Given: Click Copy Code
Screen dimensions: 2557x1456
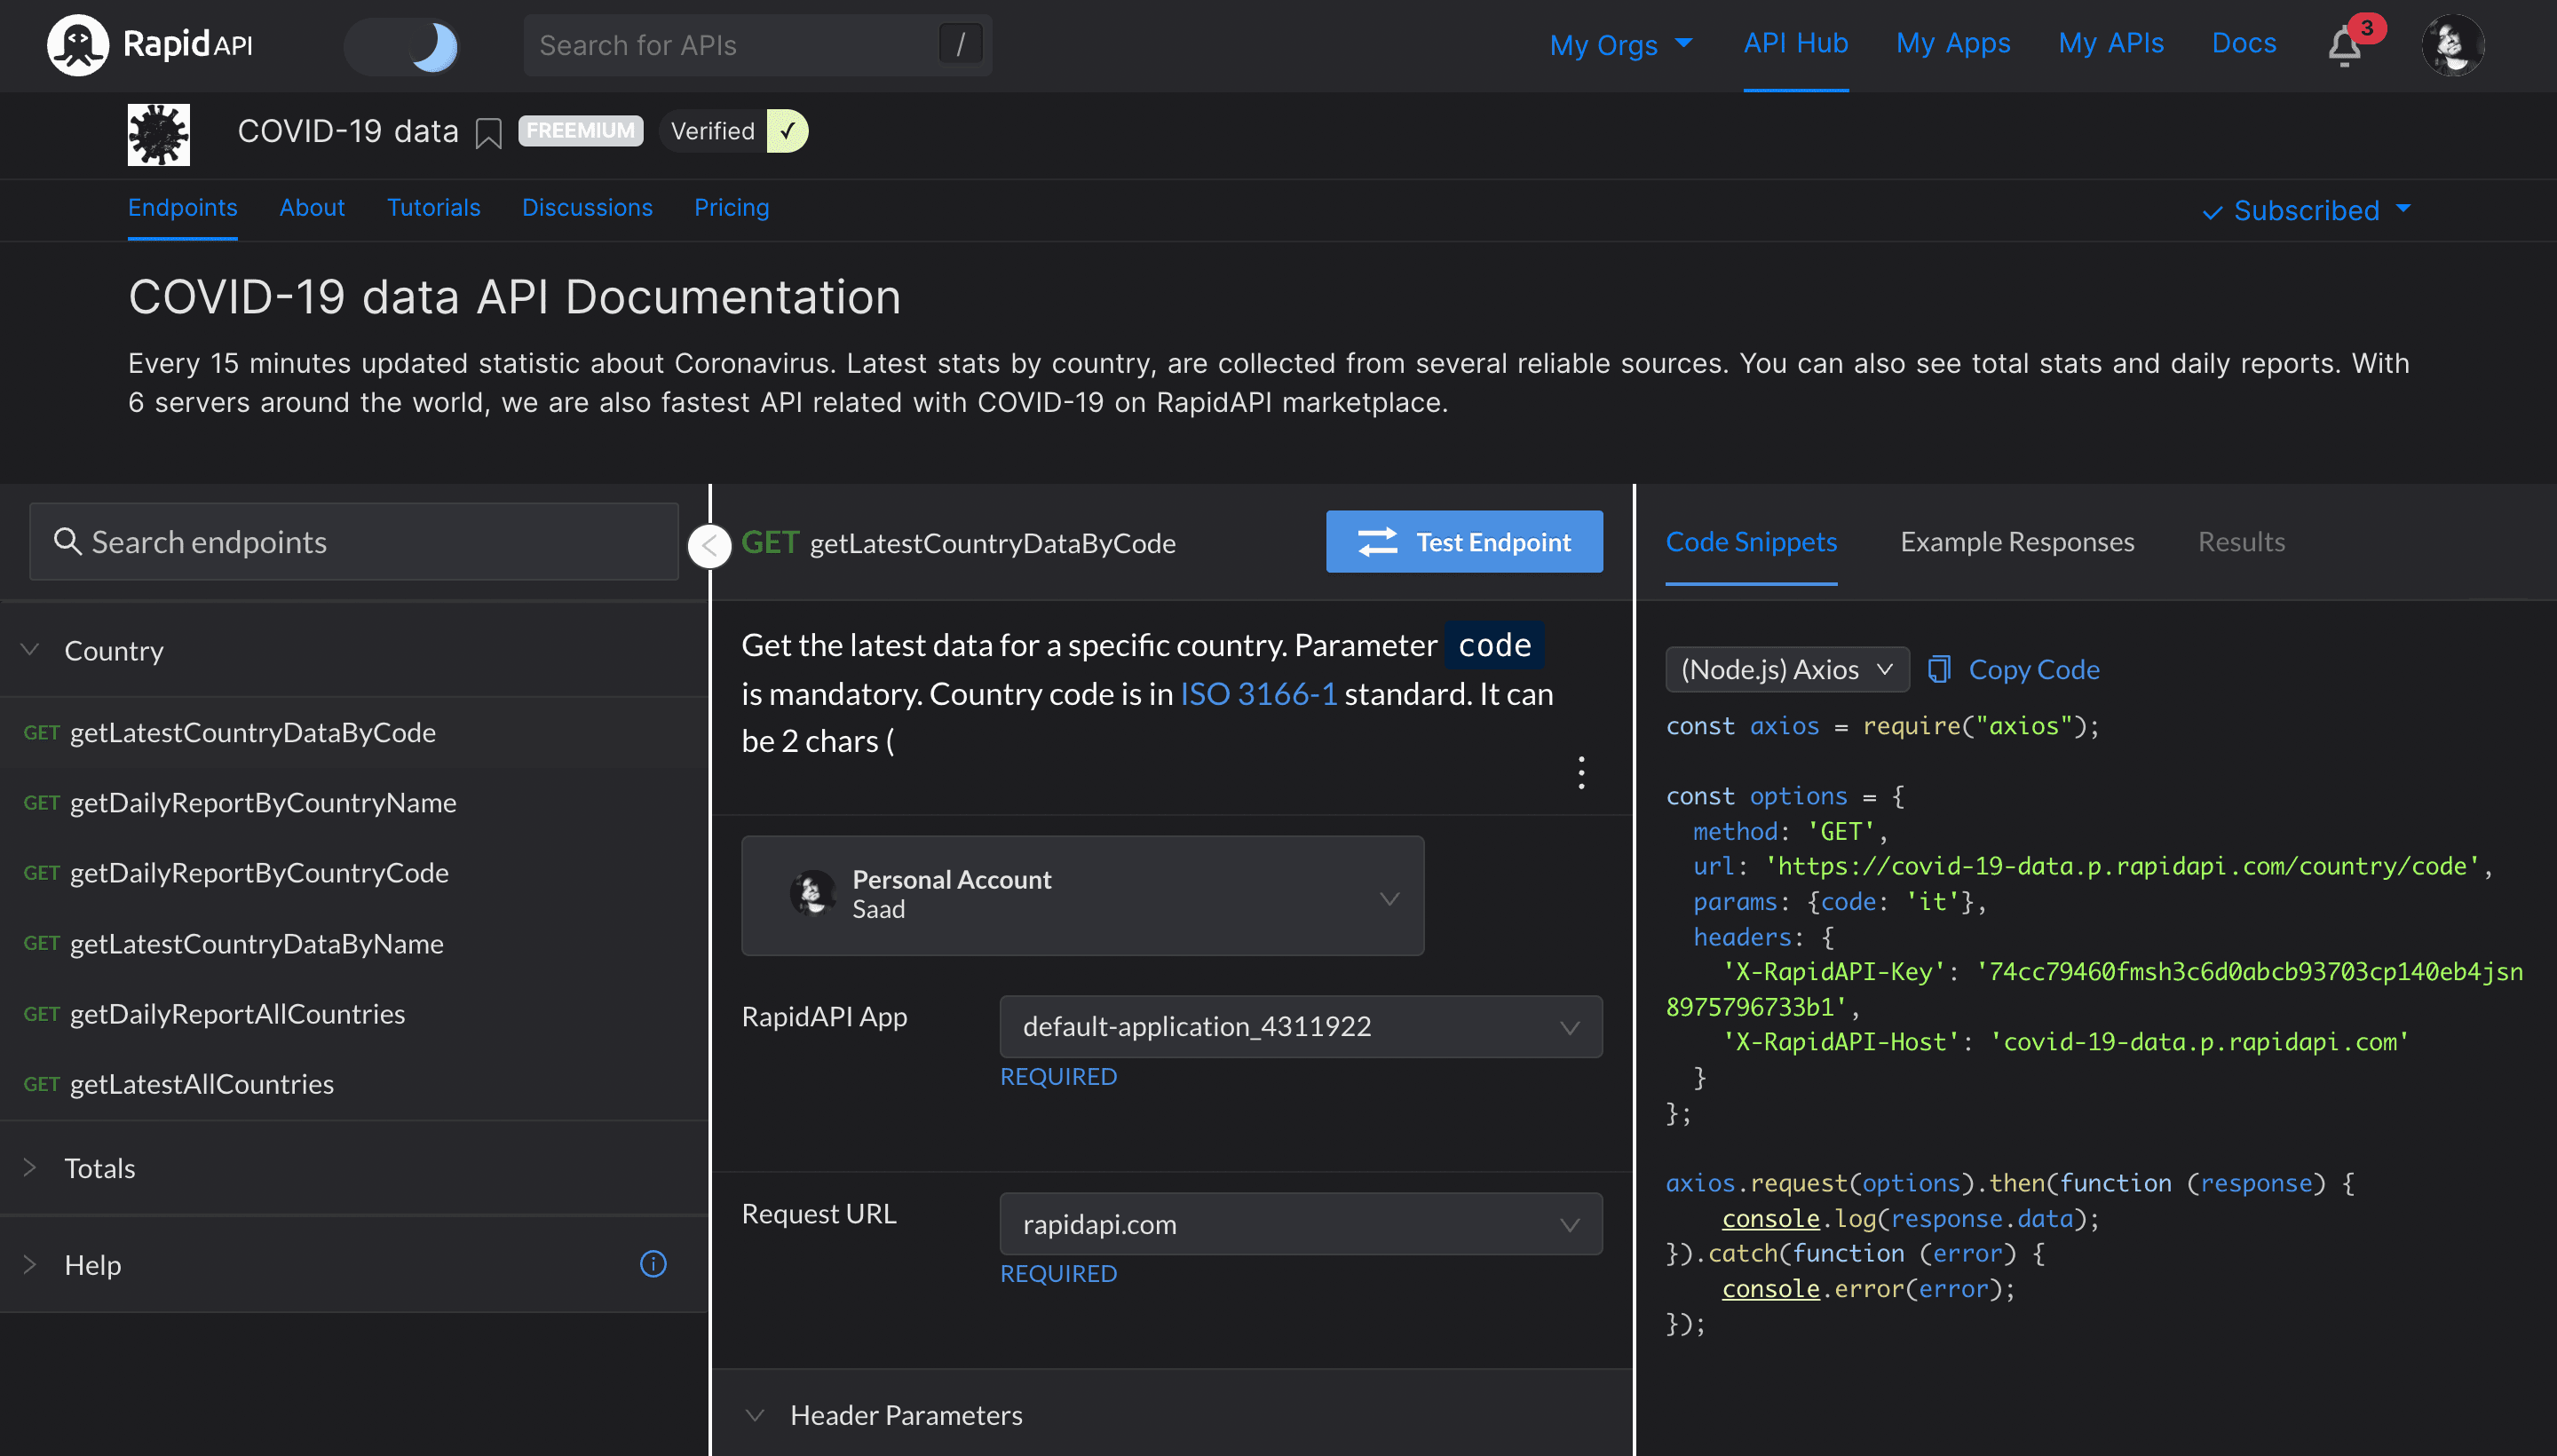Looking at the screenshot, I should click(x=2014, y=670).
